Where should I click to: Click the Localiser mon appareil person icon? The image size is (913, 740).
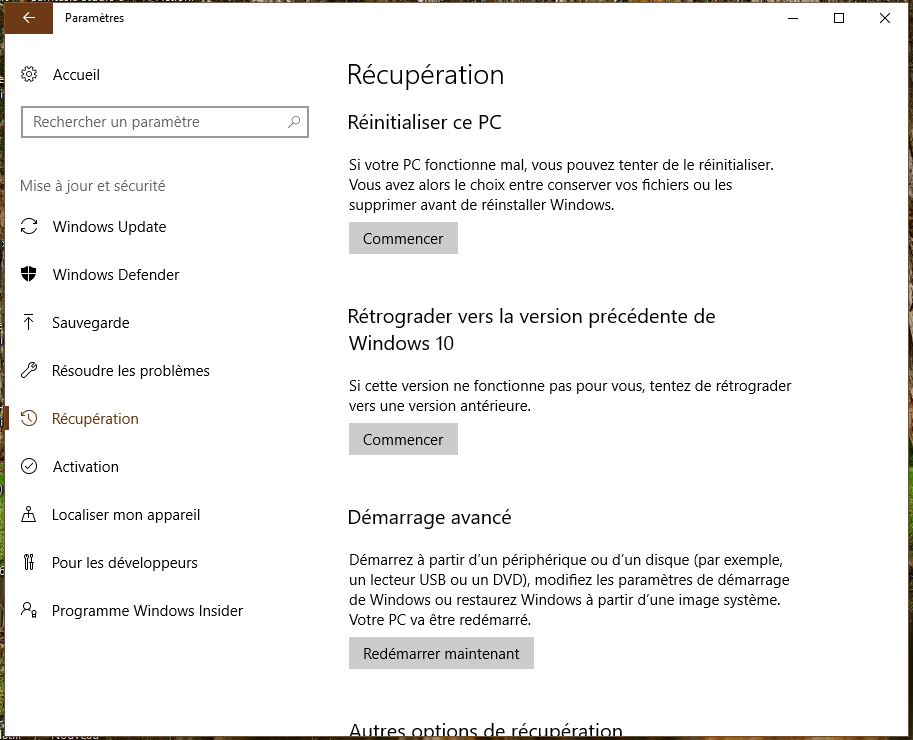[x=29, y=514]
